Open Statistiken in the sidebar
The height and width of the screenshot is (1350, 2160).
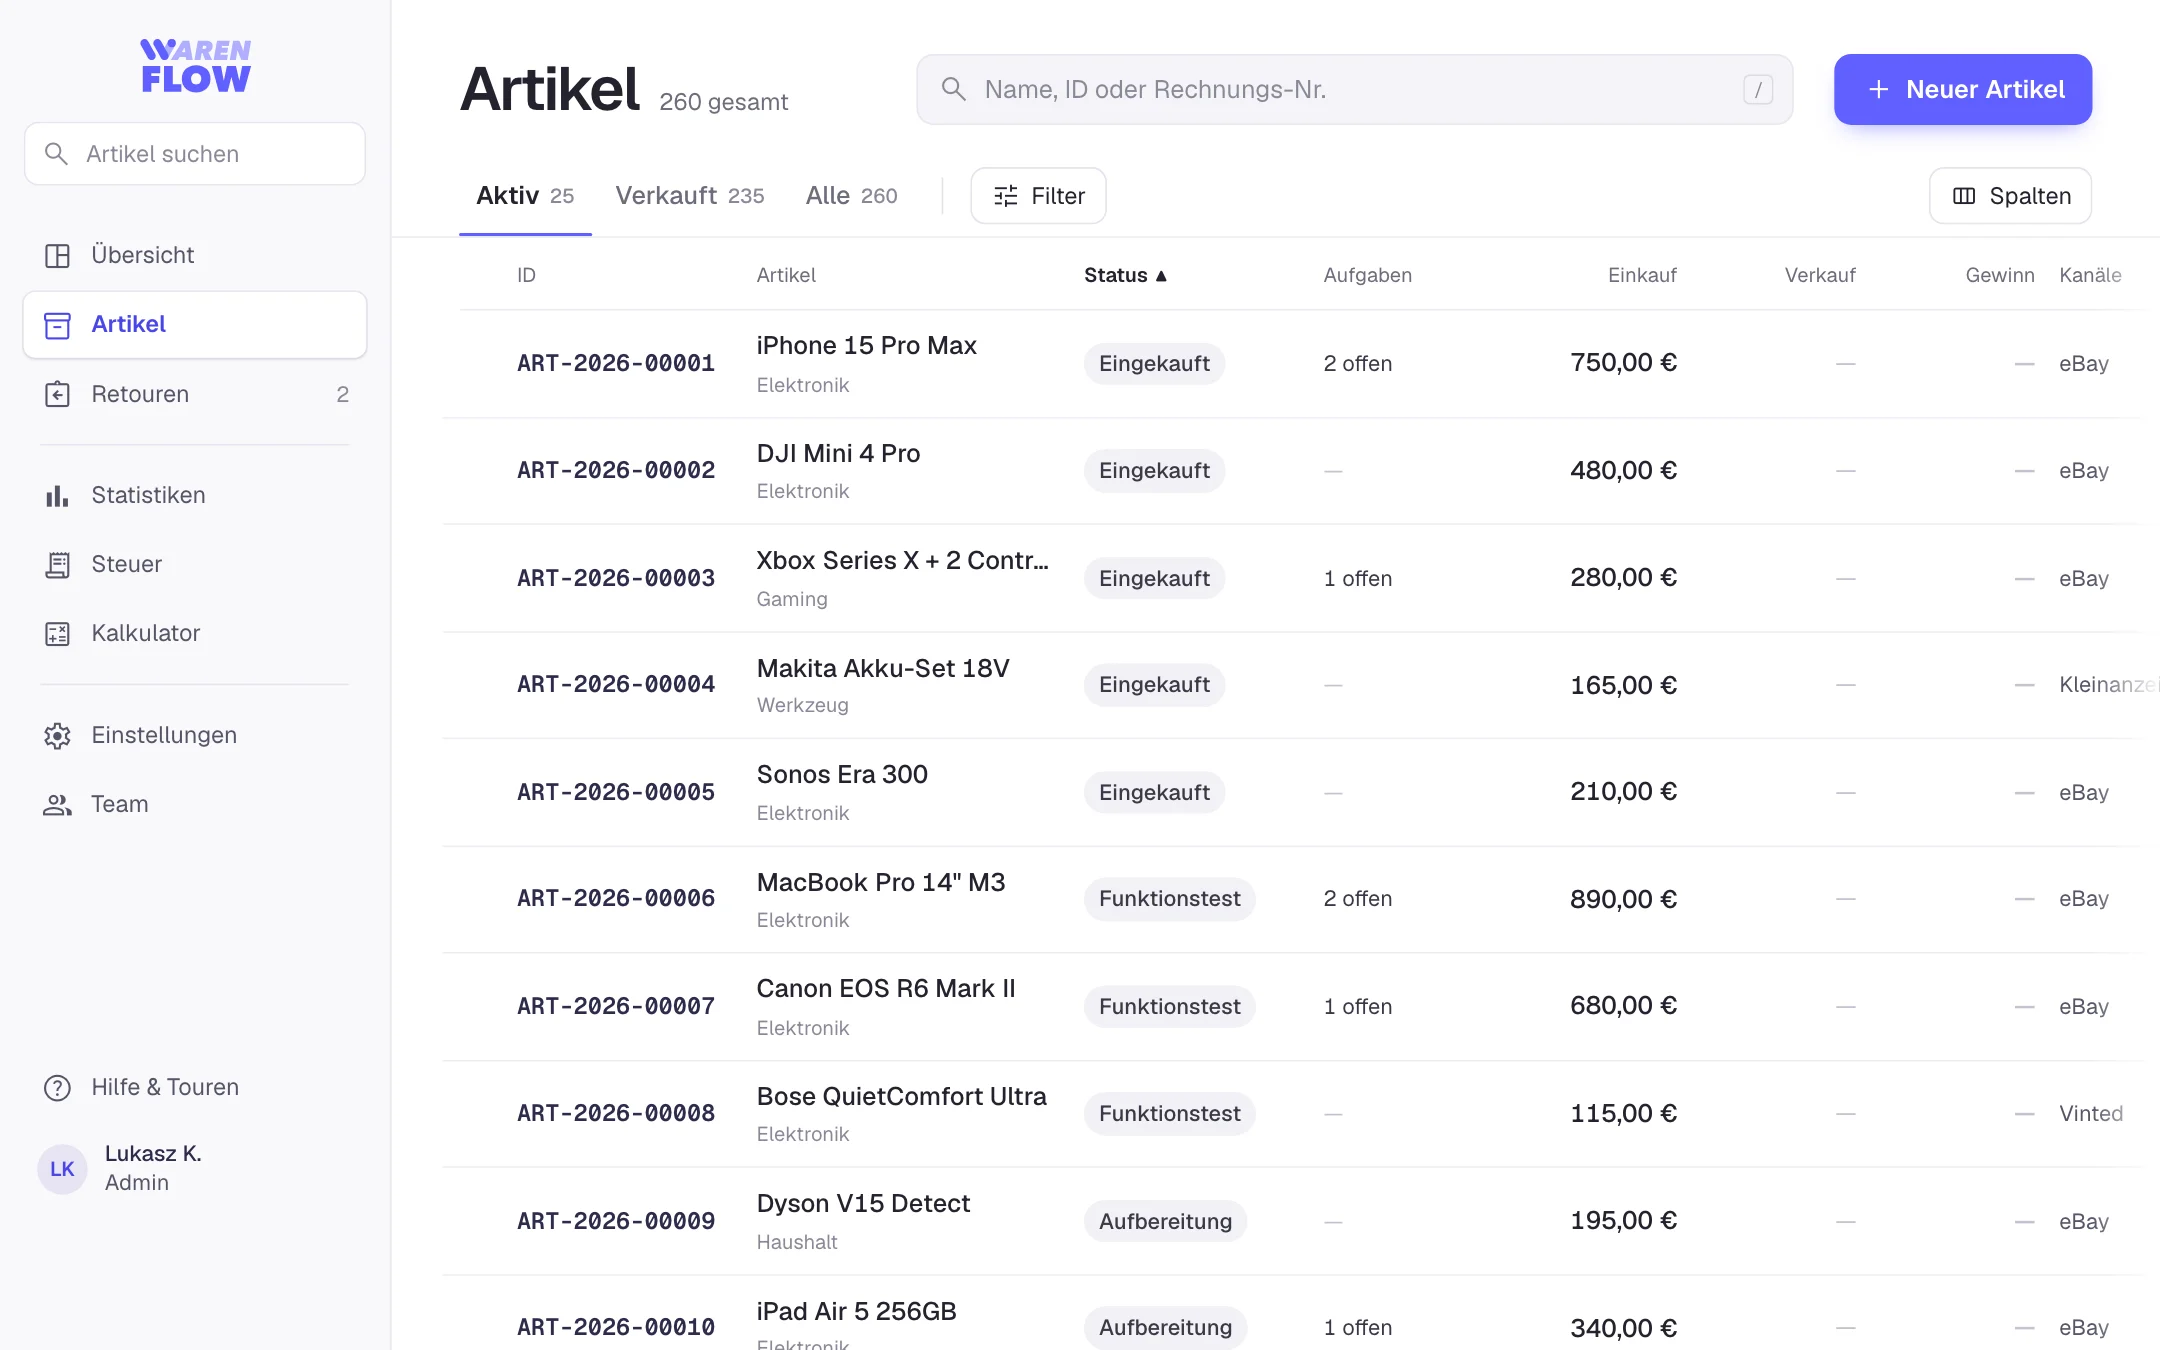(195, 496)
